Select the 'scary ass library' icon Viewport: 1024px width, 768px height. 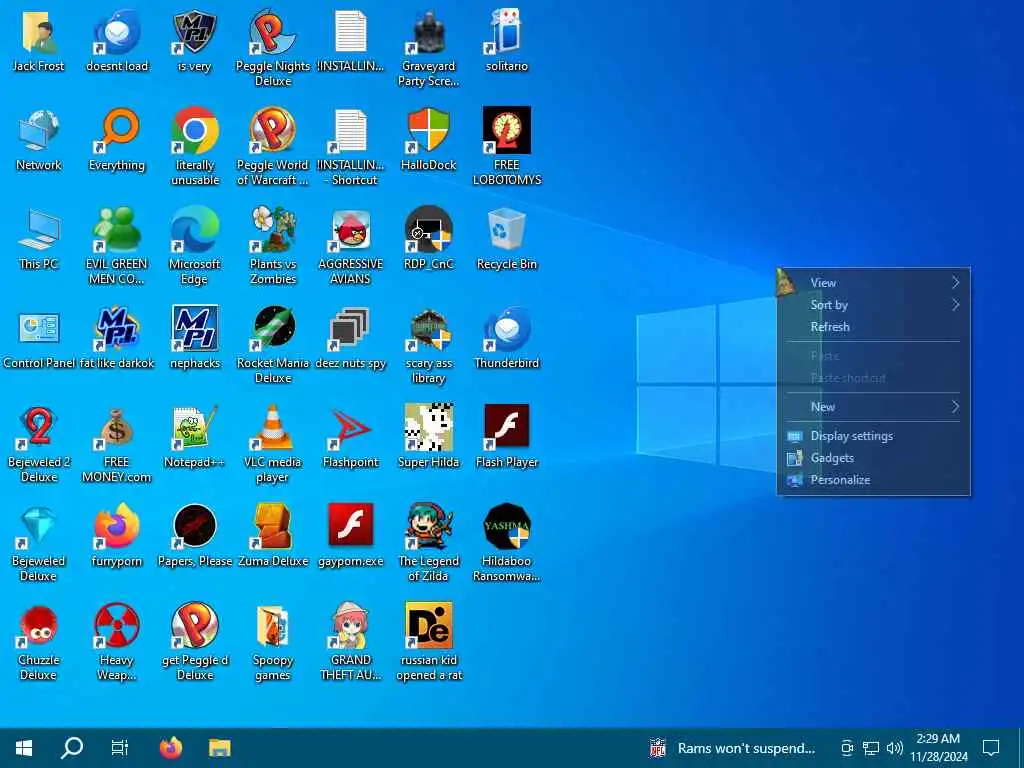pyautogui.click(x=429, y=328)
